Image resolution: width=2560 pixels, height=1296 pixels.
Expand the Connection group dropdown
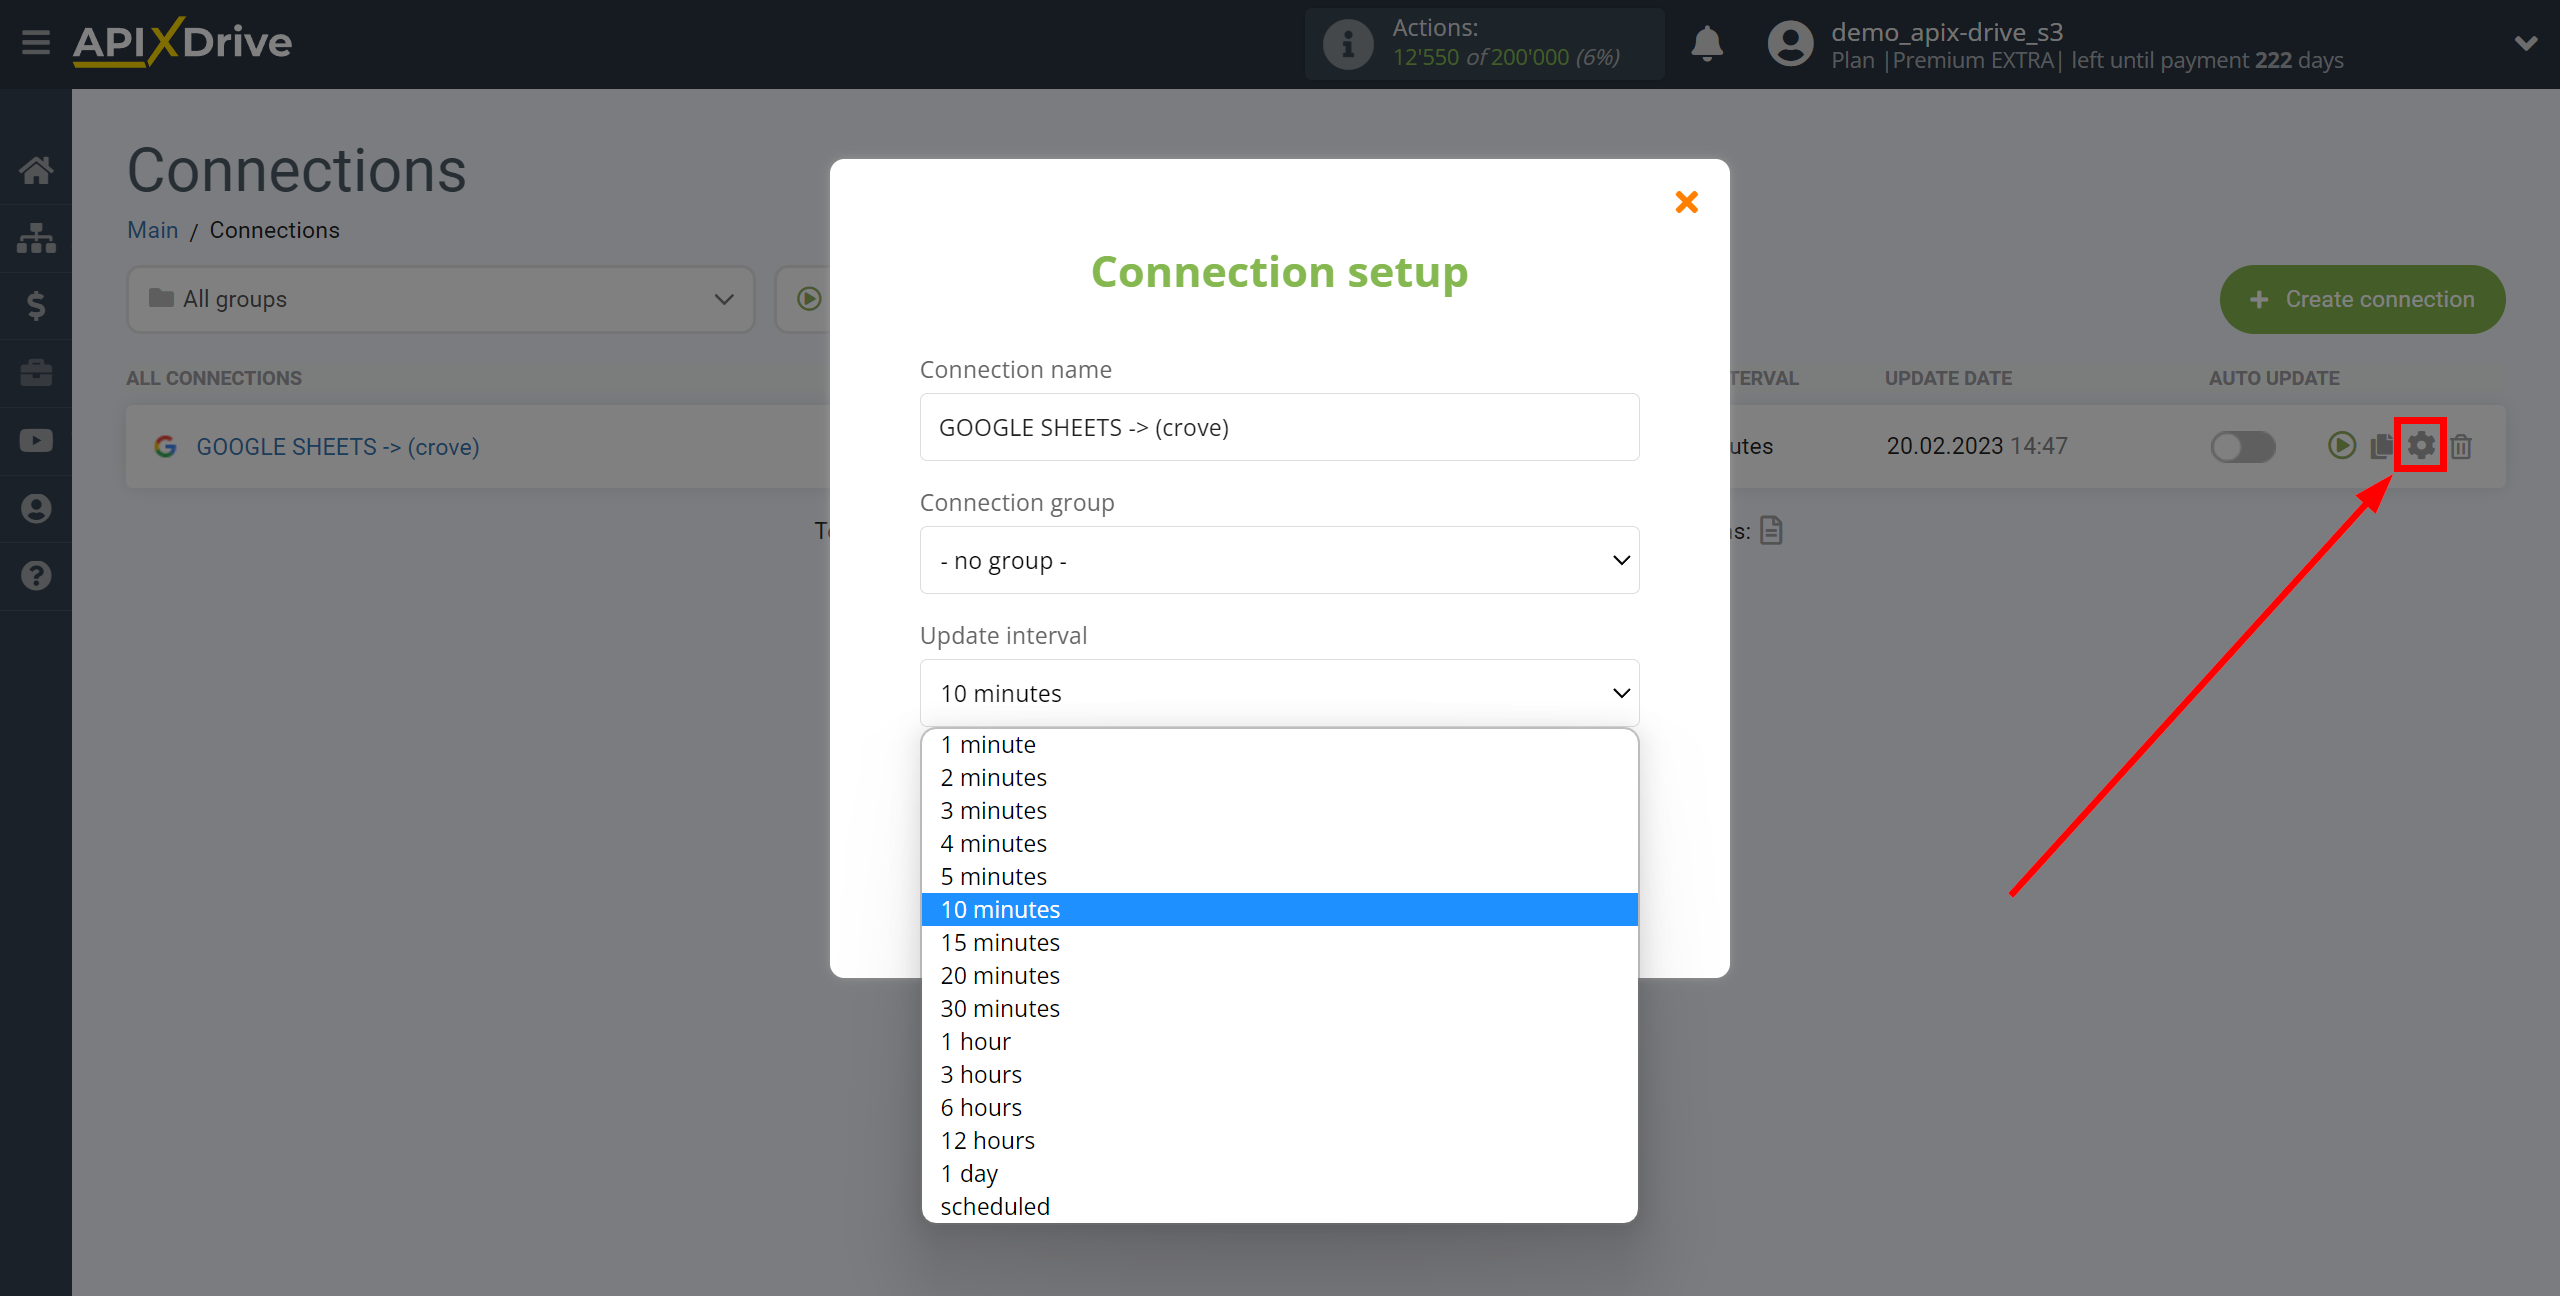pos(1279,560)
